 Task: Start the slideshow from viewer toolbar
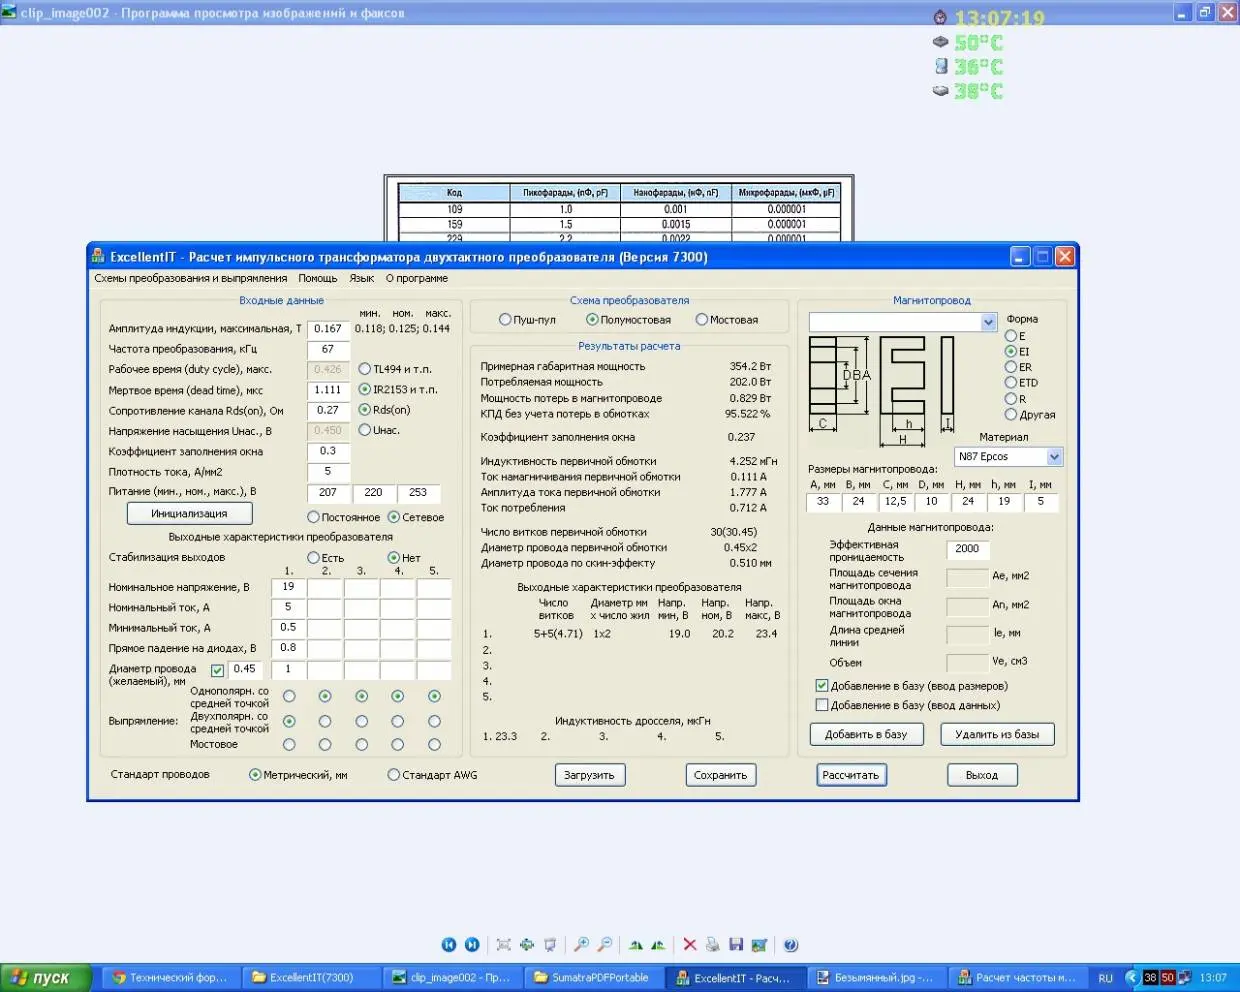550,945
